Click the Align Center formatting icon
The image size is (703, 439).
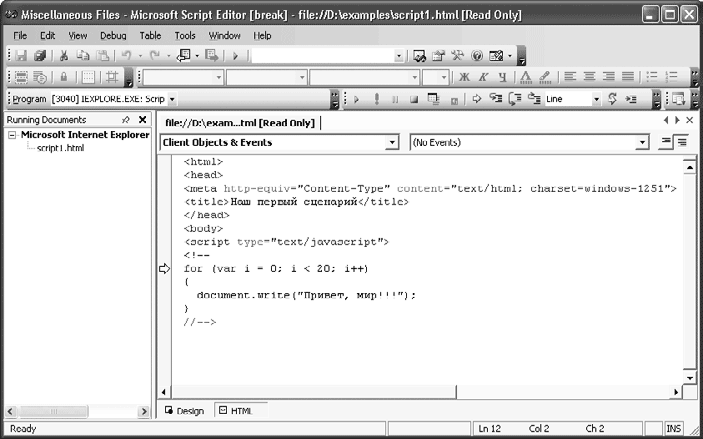pyautogui.click(x=588, y=77)
